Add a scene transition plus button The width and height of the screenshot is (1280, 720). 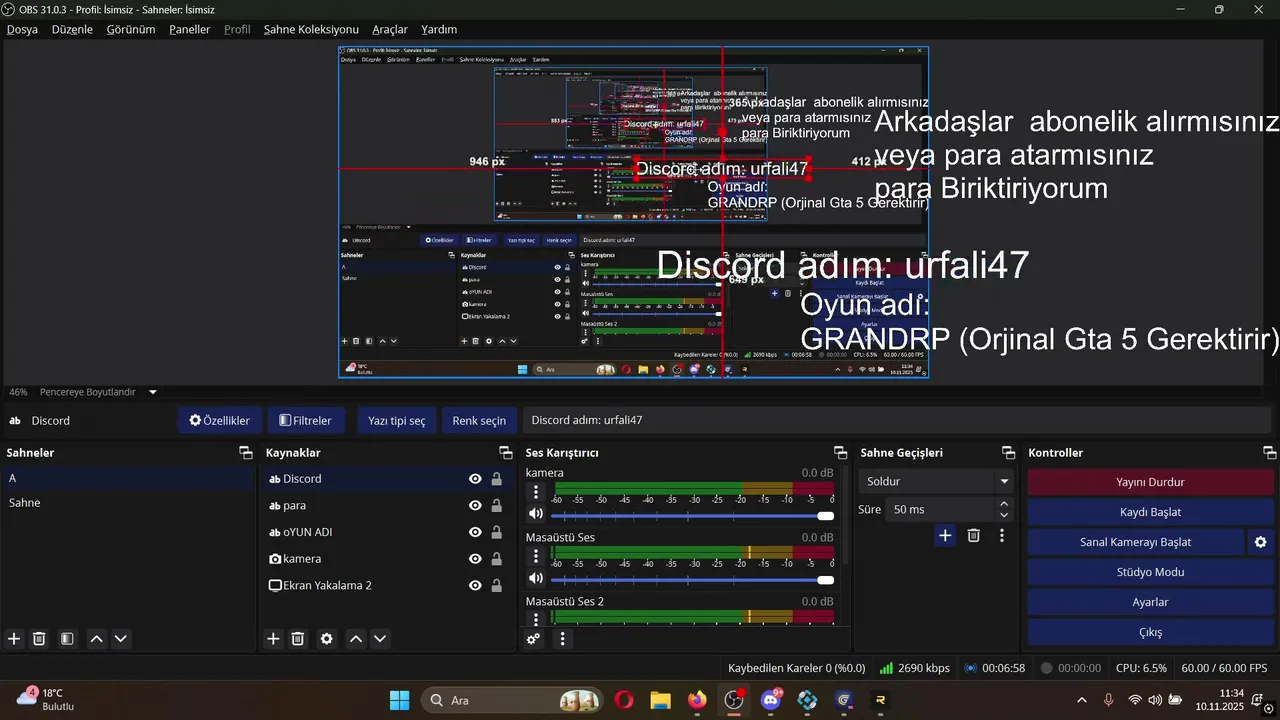pos(945,536)
